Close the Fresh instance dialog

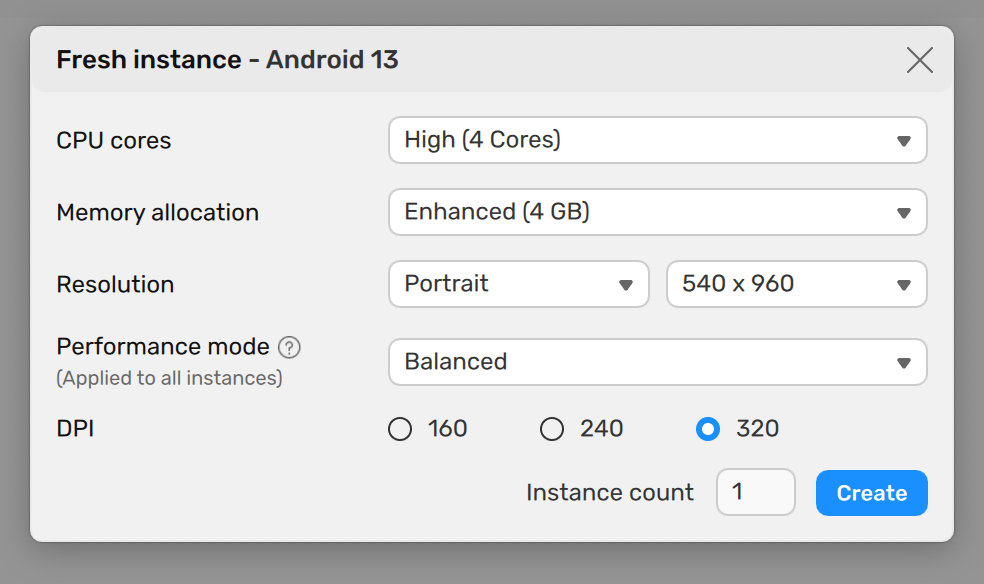(919, 60)
